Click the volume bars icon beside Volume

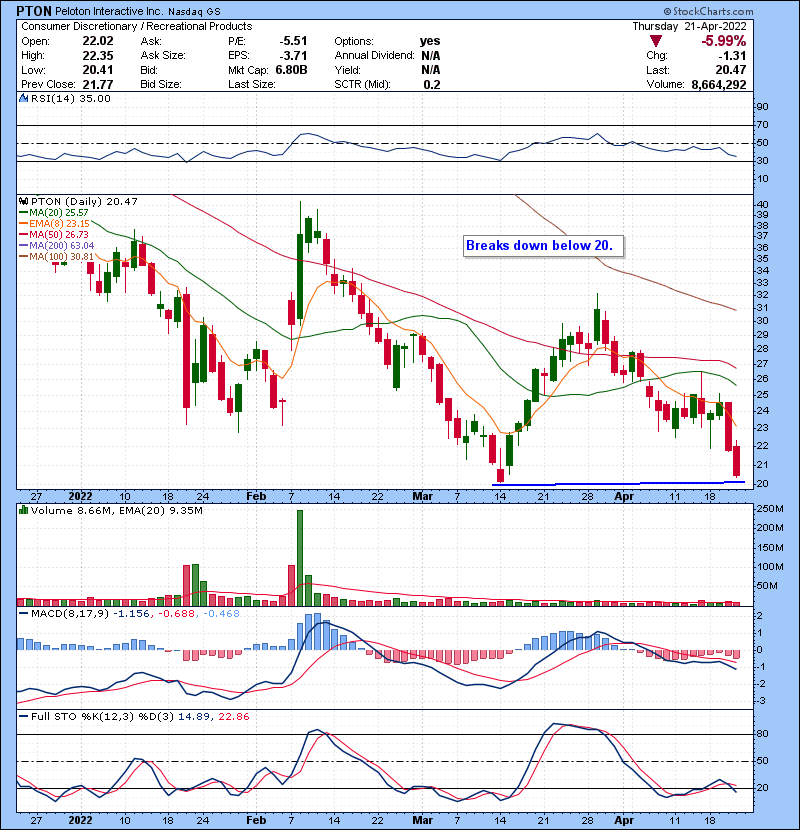click(x=24, y=510)
